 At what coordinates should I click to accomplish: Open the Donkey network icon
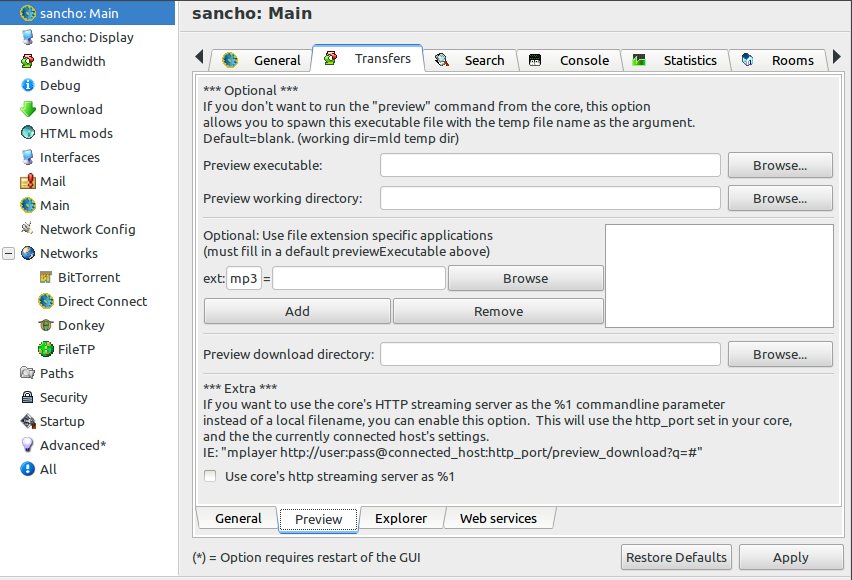[46, 325]
